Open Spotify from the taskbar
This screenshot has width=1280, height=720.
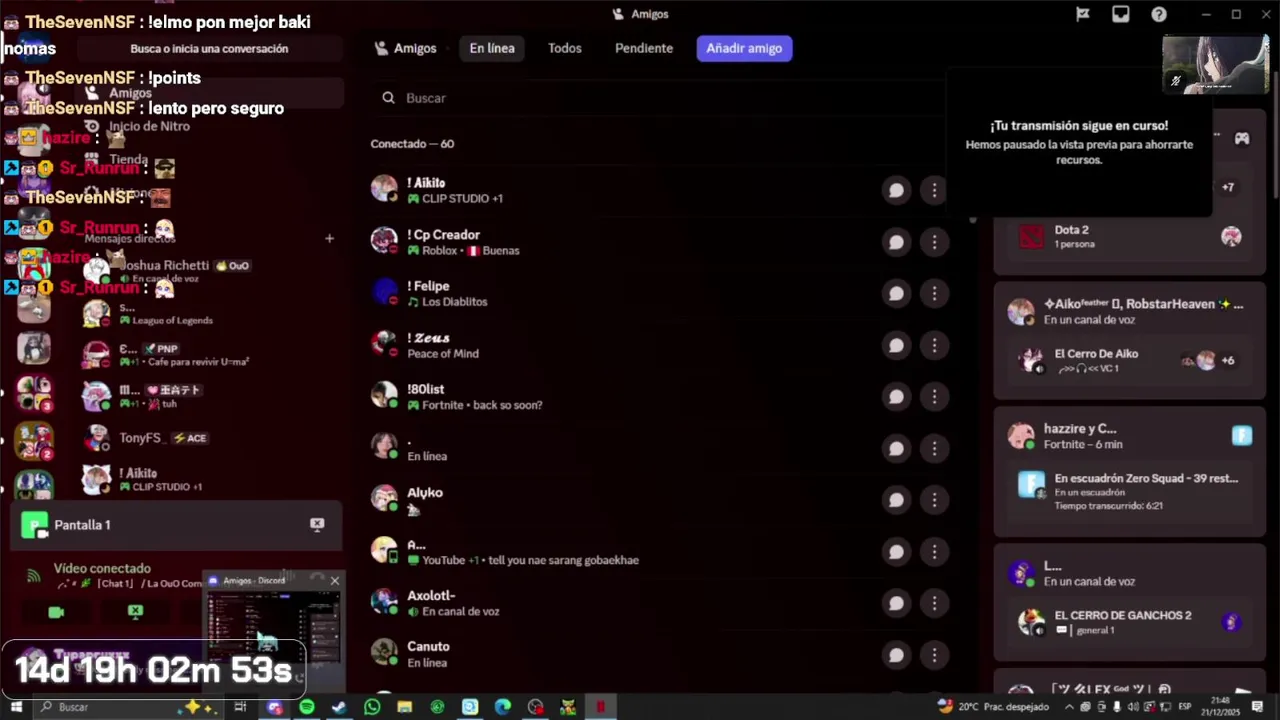pyautogui.click(x=307, y=707)
